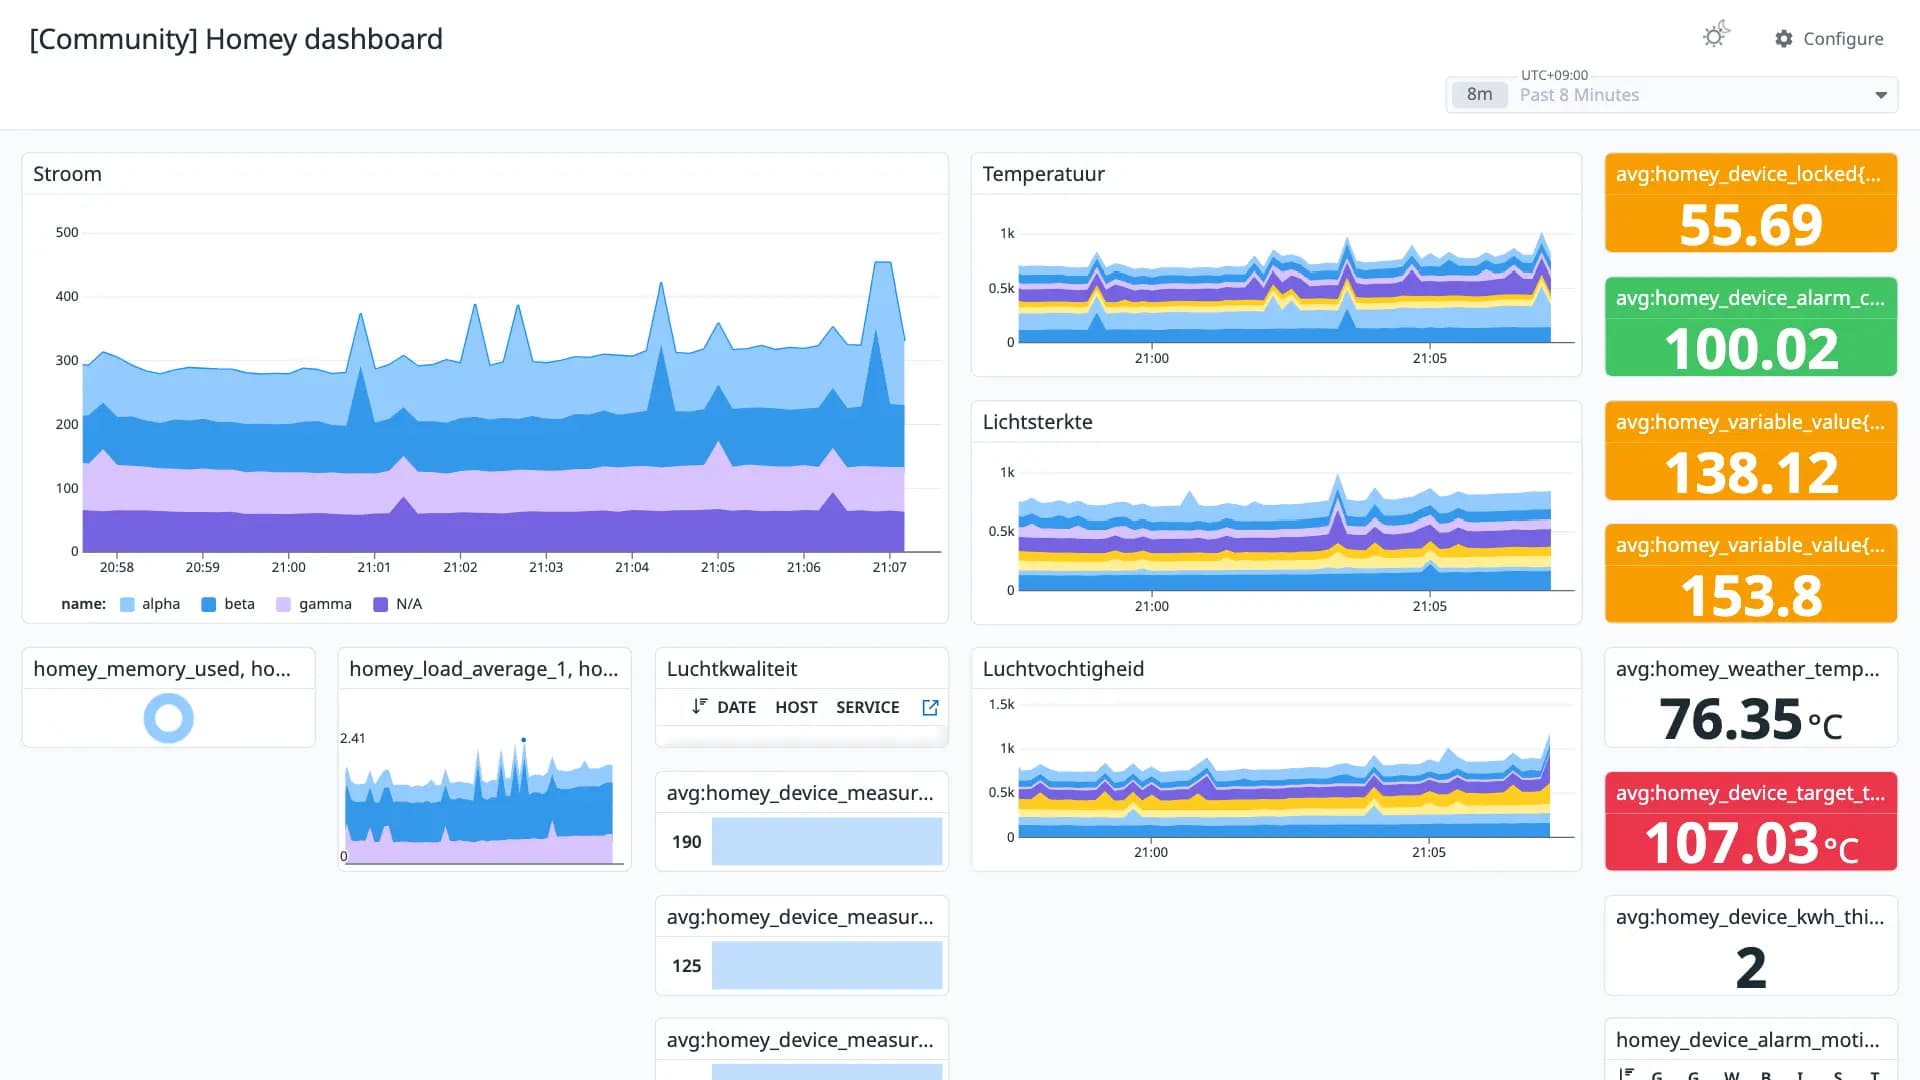This screenshot has height=1080, width=1920.
Task: Click the red 107.03 °C target temperature tile
Action: (1750, 821)
